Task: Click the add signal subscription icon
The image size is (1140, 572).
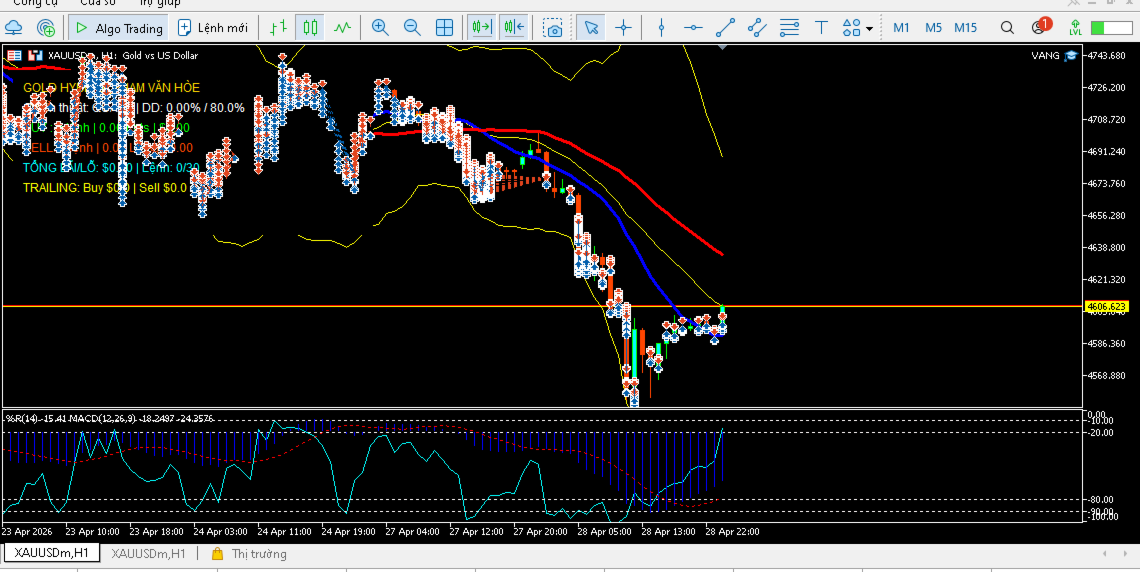Action: tap(46, 28)
